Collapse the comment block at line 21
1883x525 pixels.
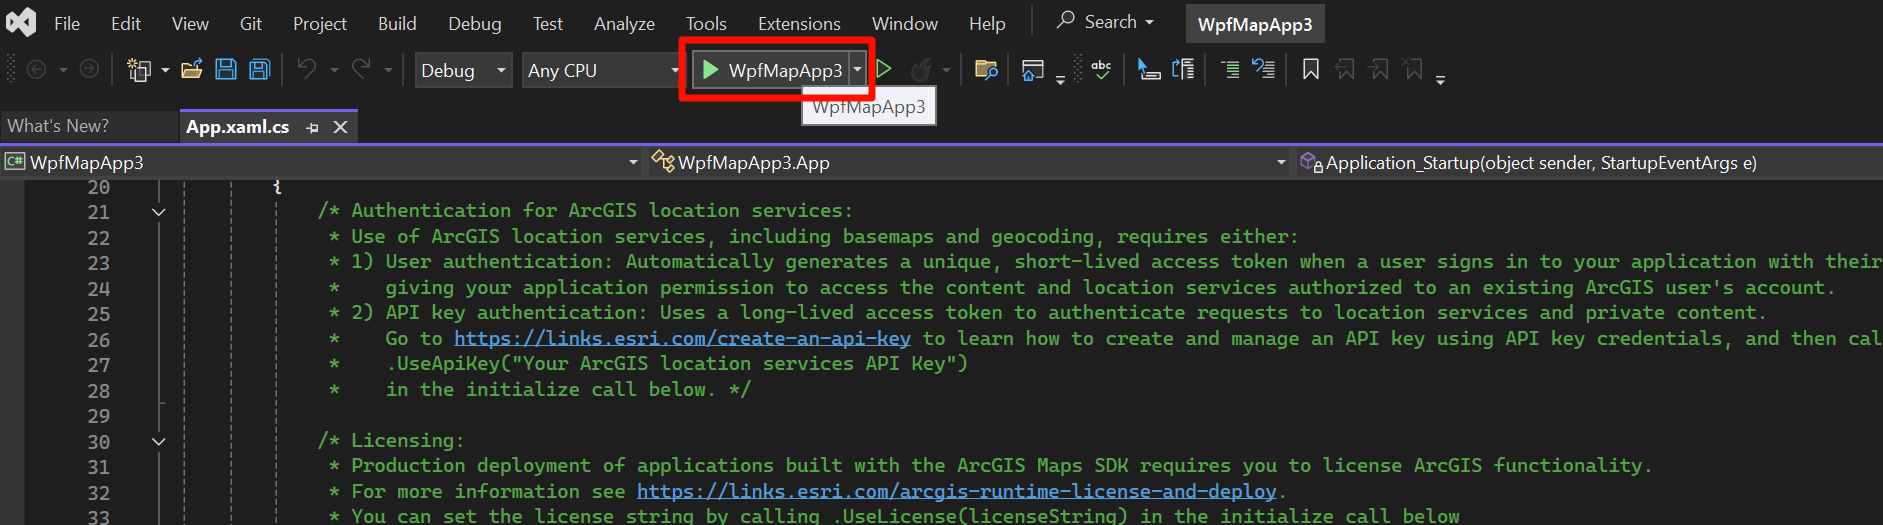pyautogui.click(x=158, y=211)
